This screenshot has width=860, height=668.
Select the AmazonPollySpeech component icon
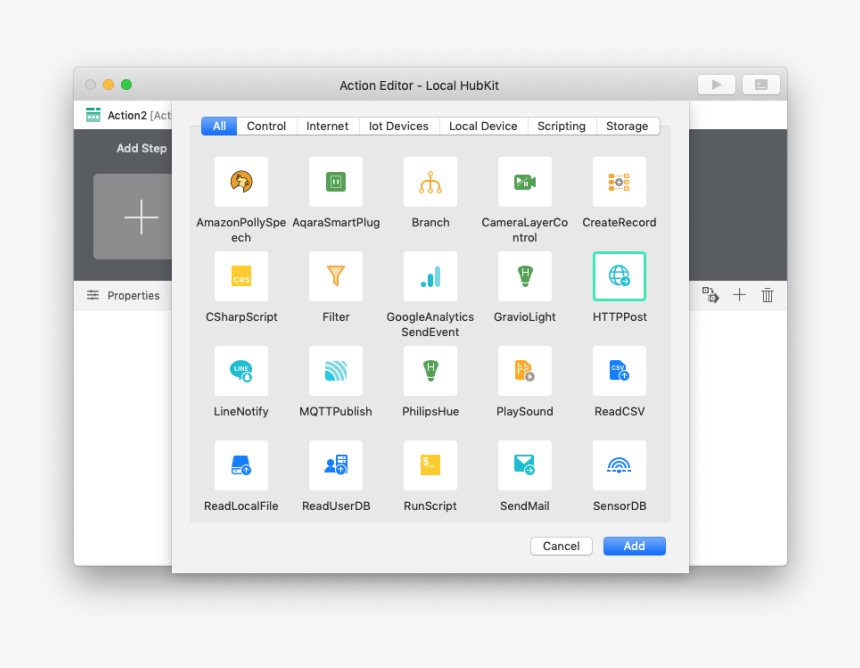click(241, 182)
